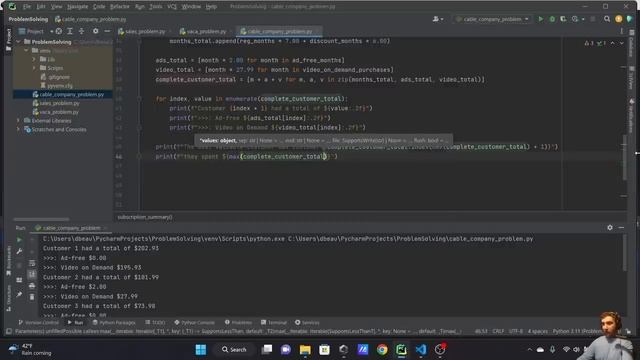Expand Scratches and Consoles node
The image size is (640, 360).
[x=18, y=129]
